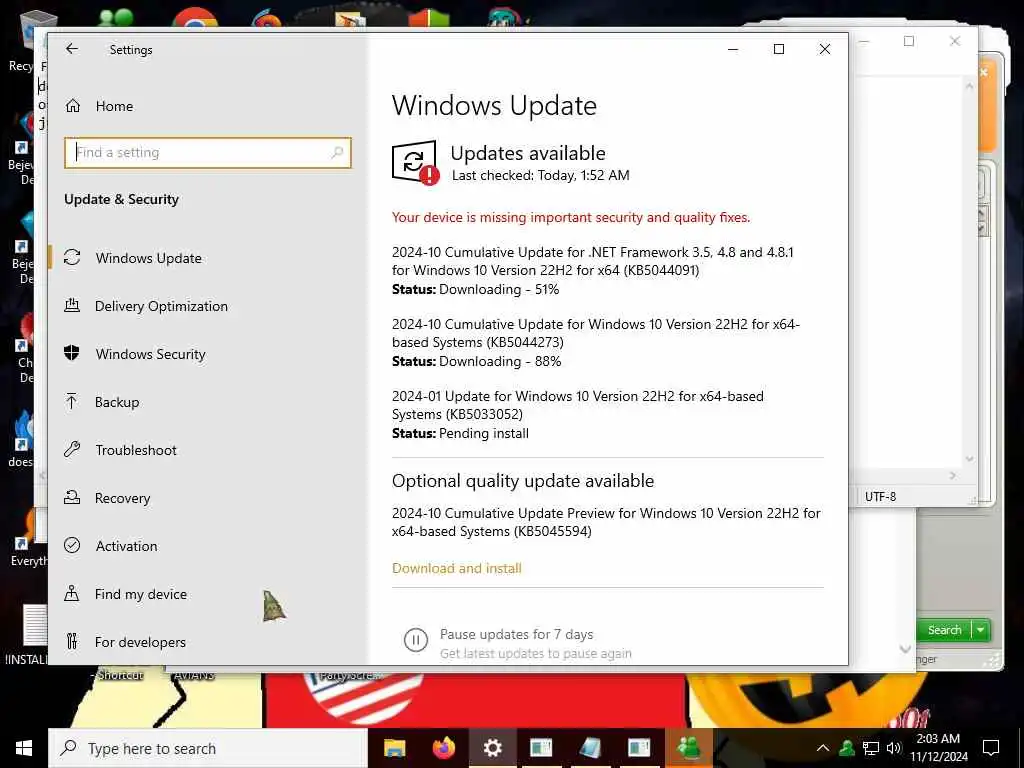Click the volume speaker tray icon
Viewport: 1024px width, 768px height.
pos(894,748)
